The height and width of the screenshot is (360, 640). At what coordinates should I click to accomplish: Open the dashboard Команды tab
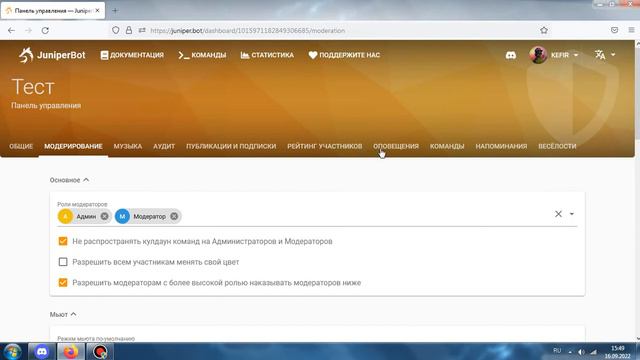447,146
